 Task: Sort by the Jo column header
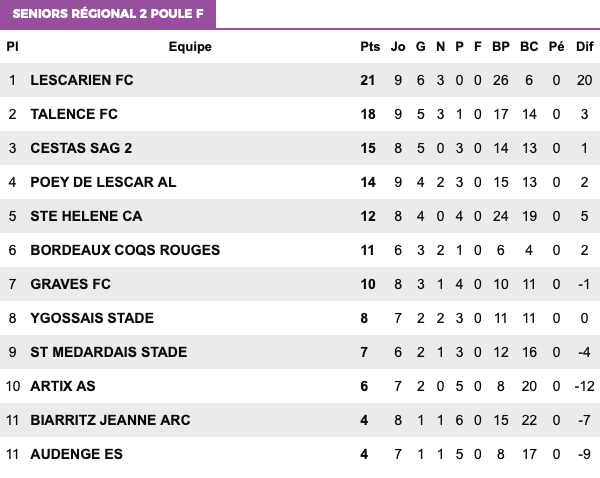(x=398, y=47)
